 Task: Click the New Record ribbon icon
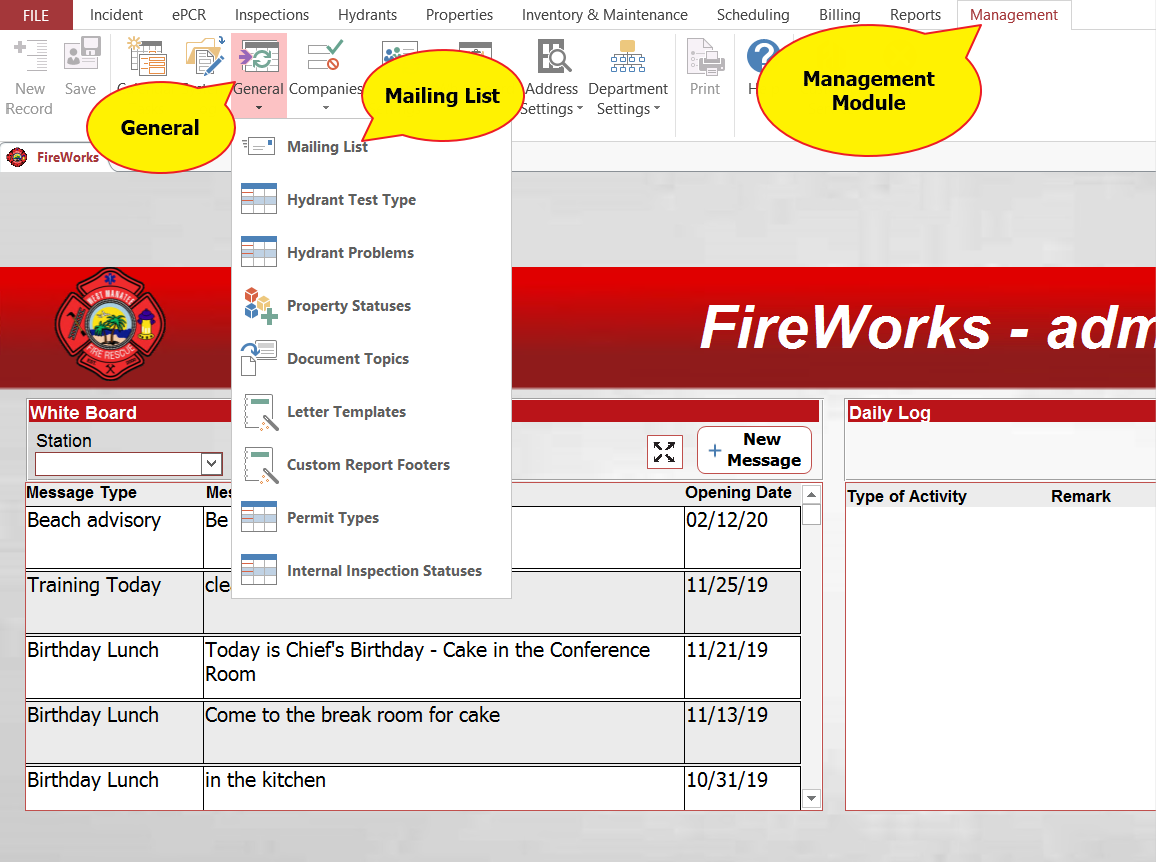30,57
